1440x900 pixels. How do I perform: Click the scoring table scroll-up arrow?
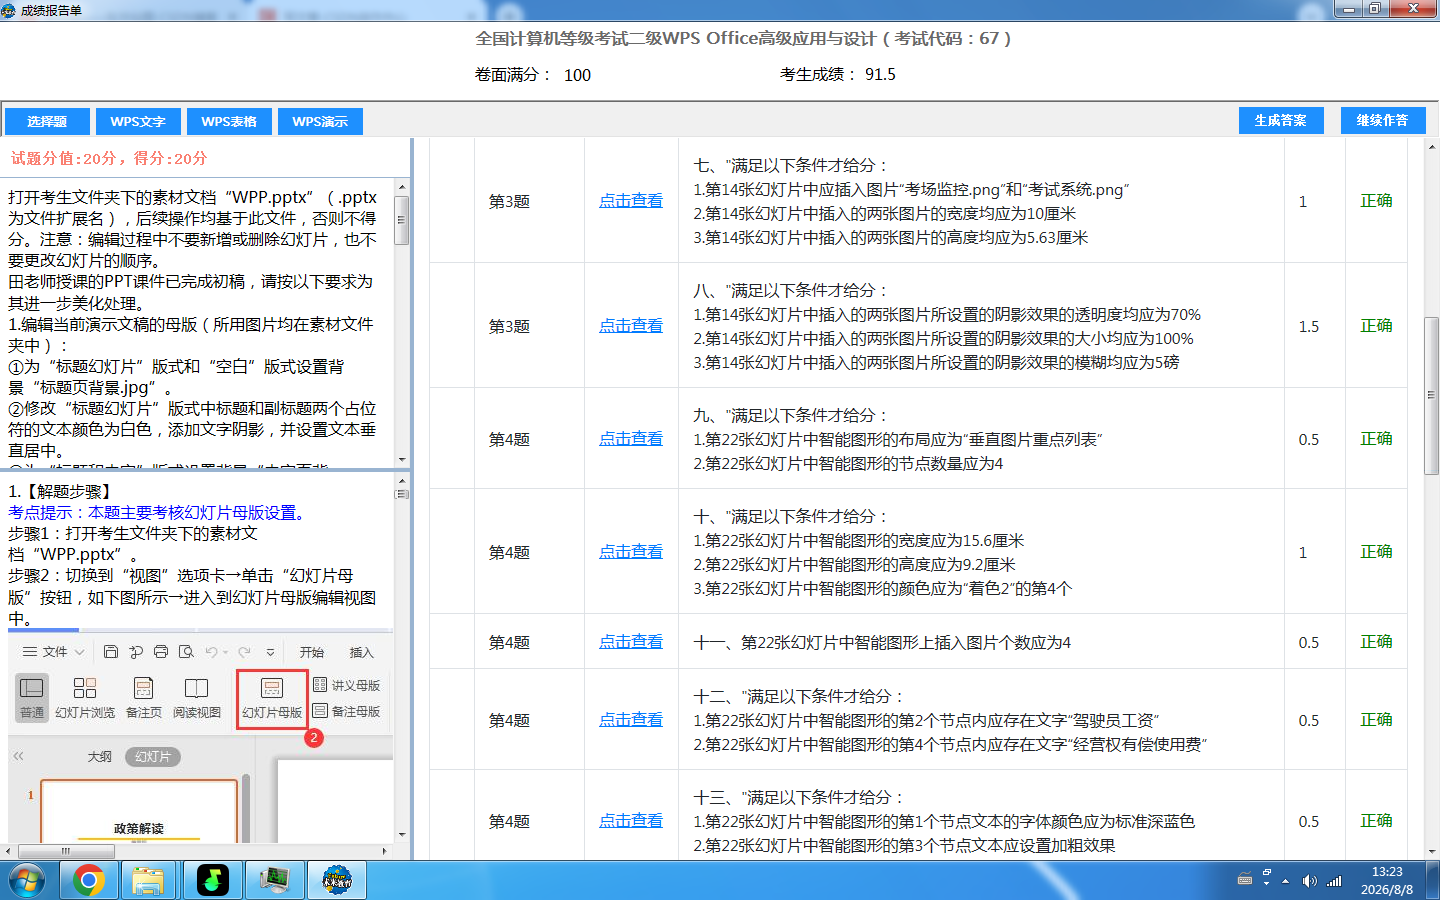(1431, 146)
